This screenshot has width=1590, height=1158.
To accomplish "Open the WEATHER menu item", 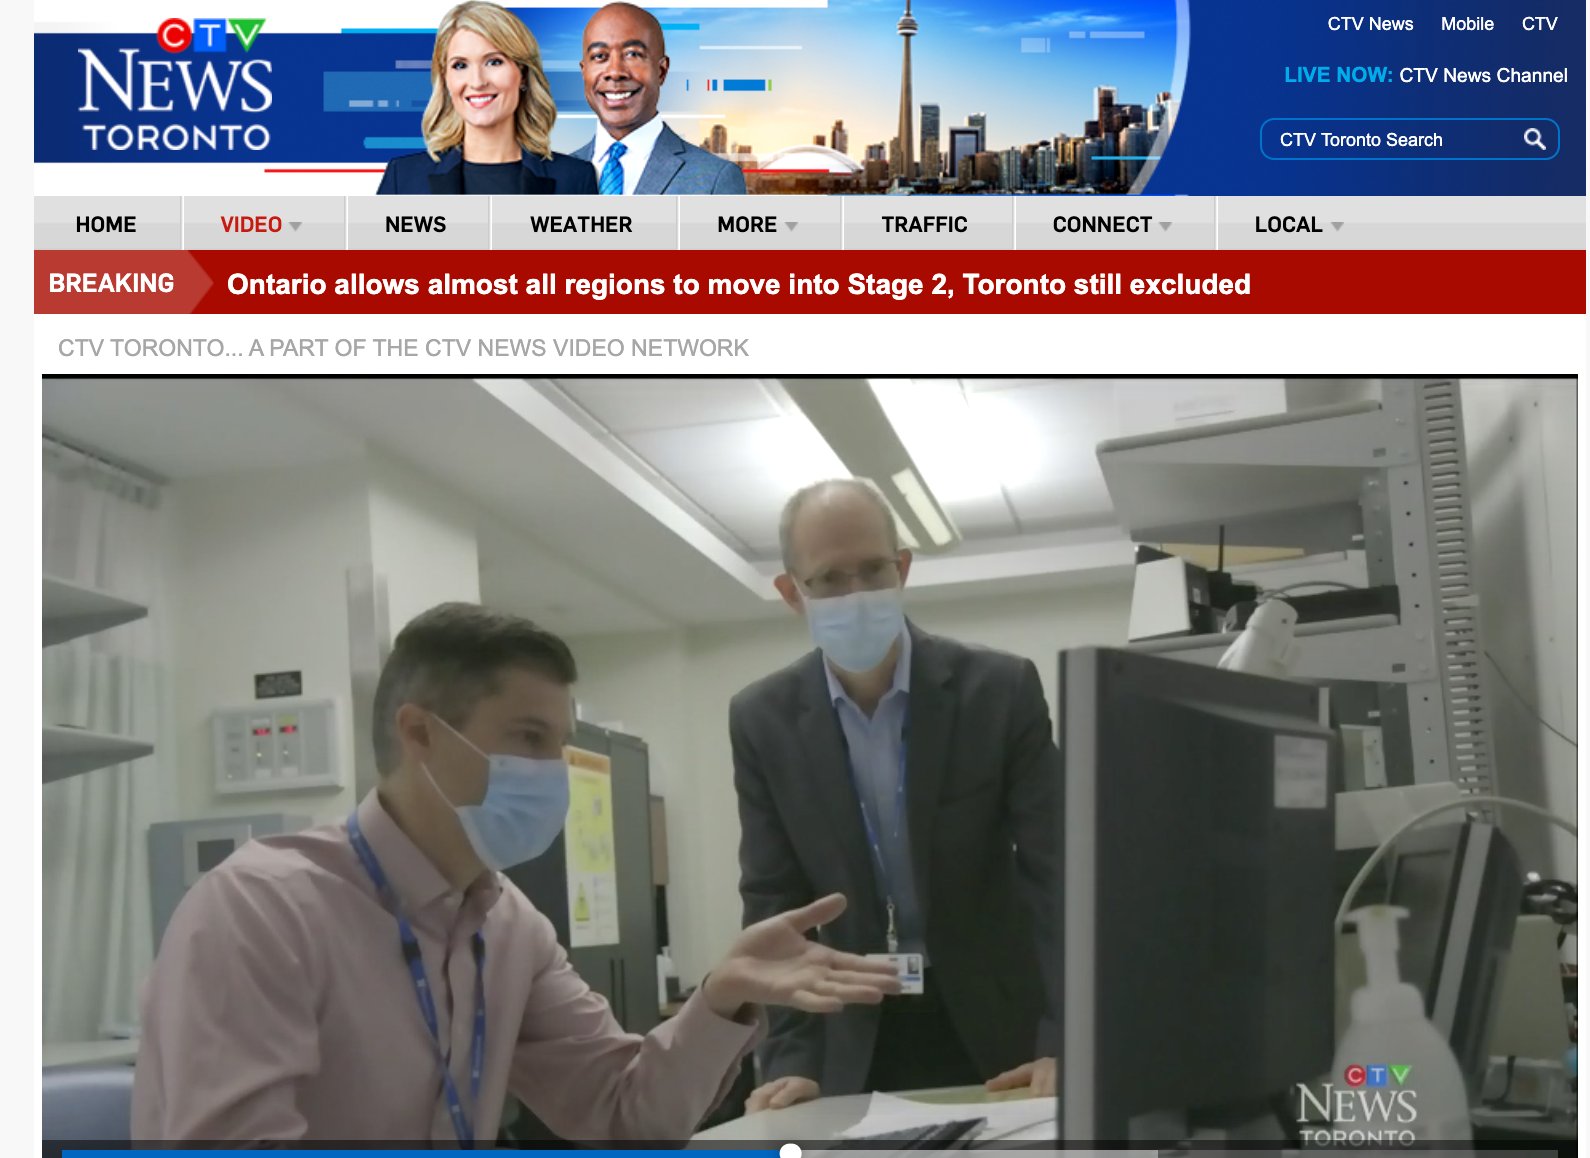I will 581,224.
